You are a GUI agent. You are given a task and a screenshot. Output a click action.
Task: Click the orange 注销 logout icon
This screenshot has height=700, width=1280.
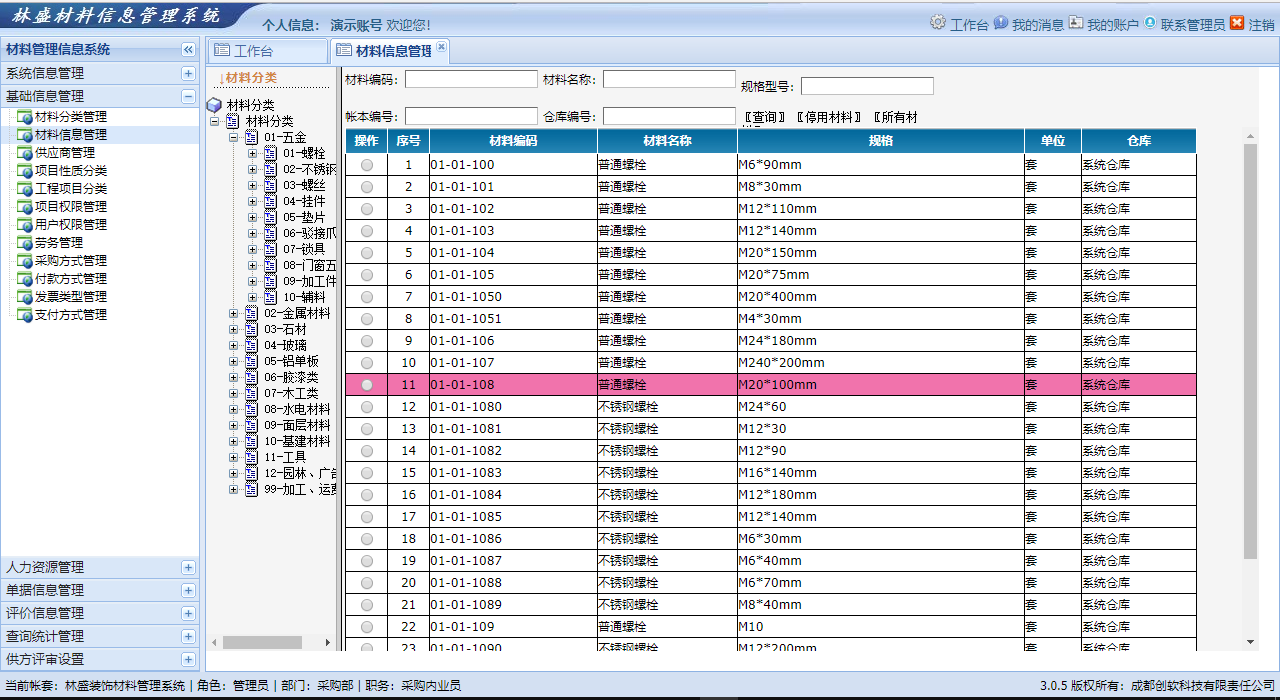[1237, 23]
